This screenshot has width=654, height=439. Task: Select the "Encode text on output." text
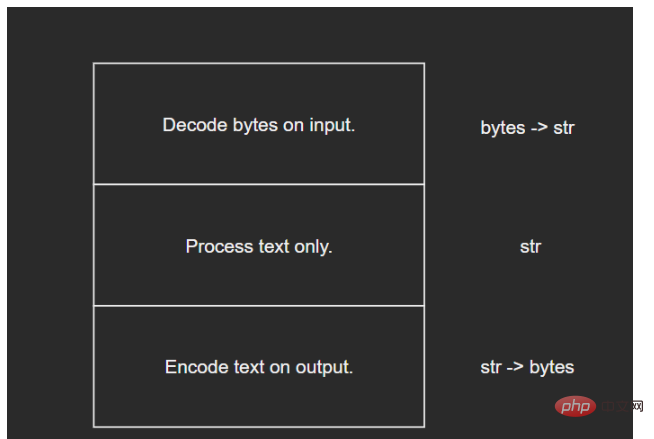click(x=259, y=367)
